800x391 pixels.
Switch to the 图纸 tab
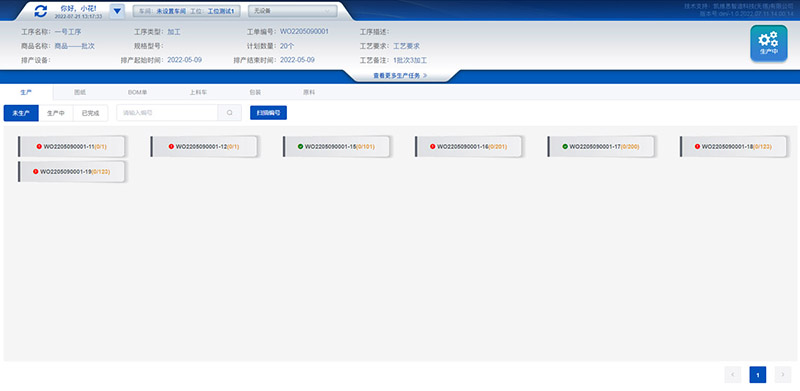click(80, 92)
